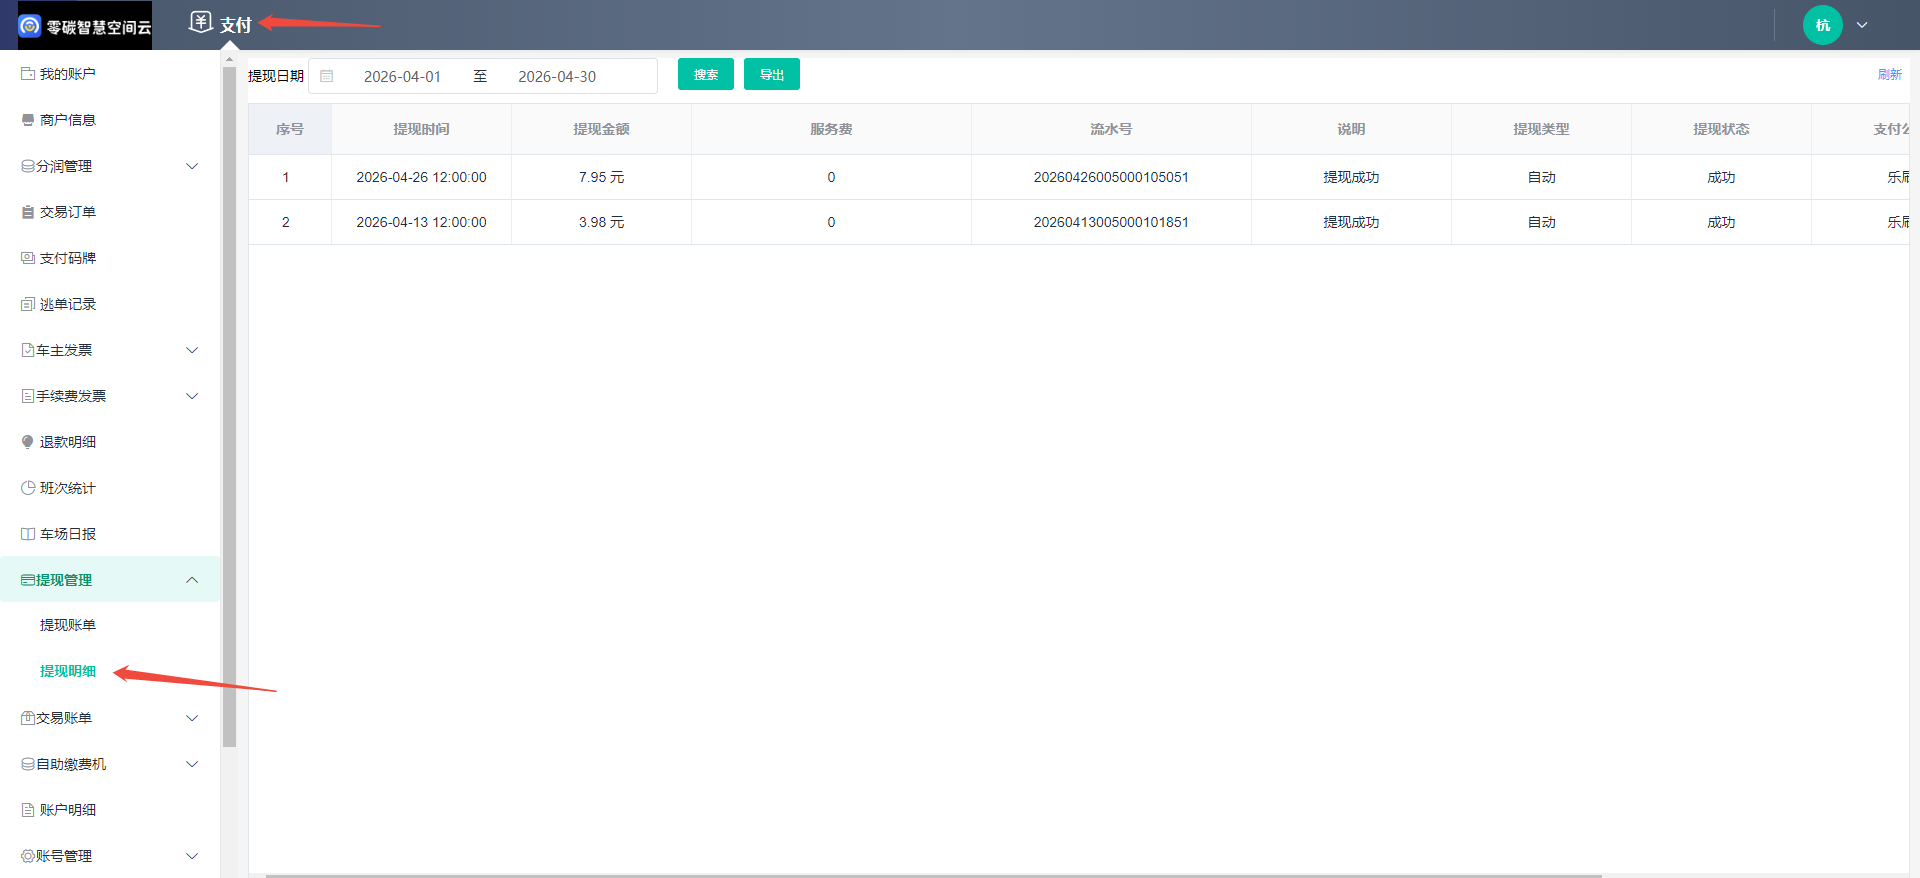
Task: Click the 说明 column header
Action: click(x=1351, y=129)
